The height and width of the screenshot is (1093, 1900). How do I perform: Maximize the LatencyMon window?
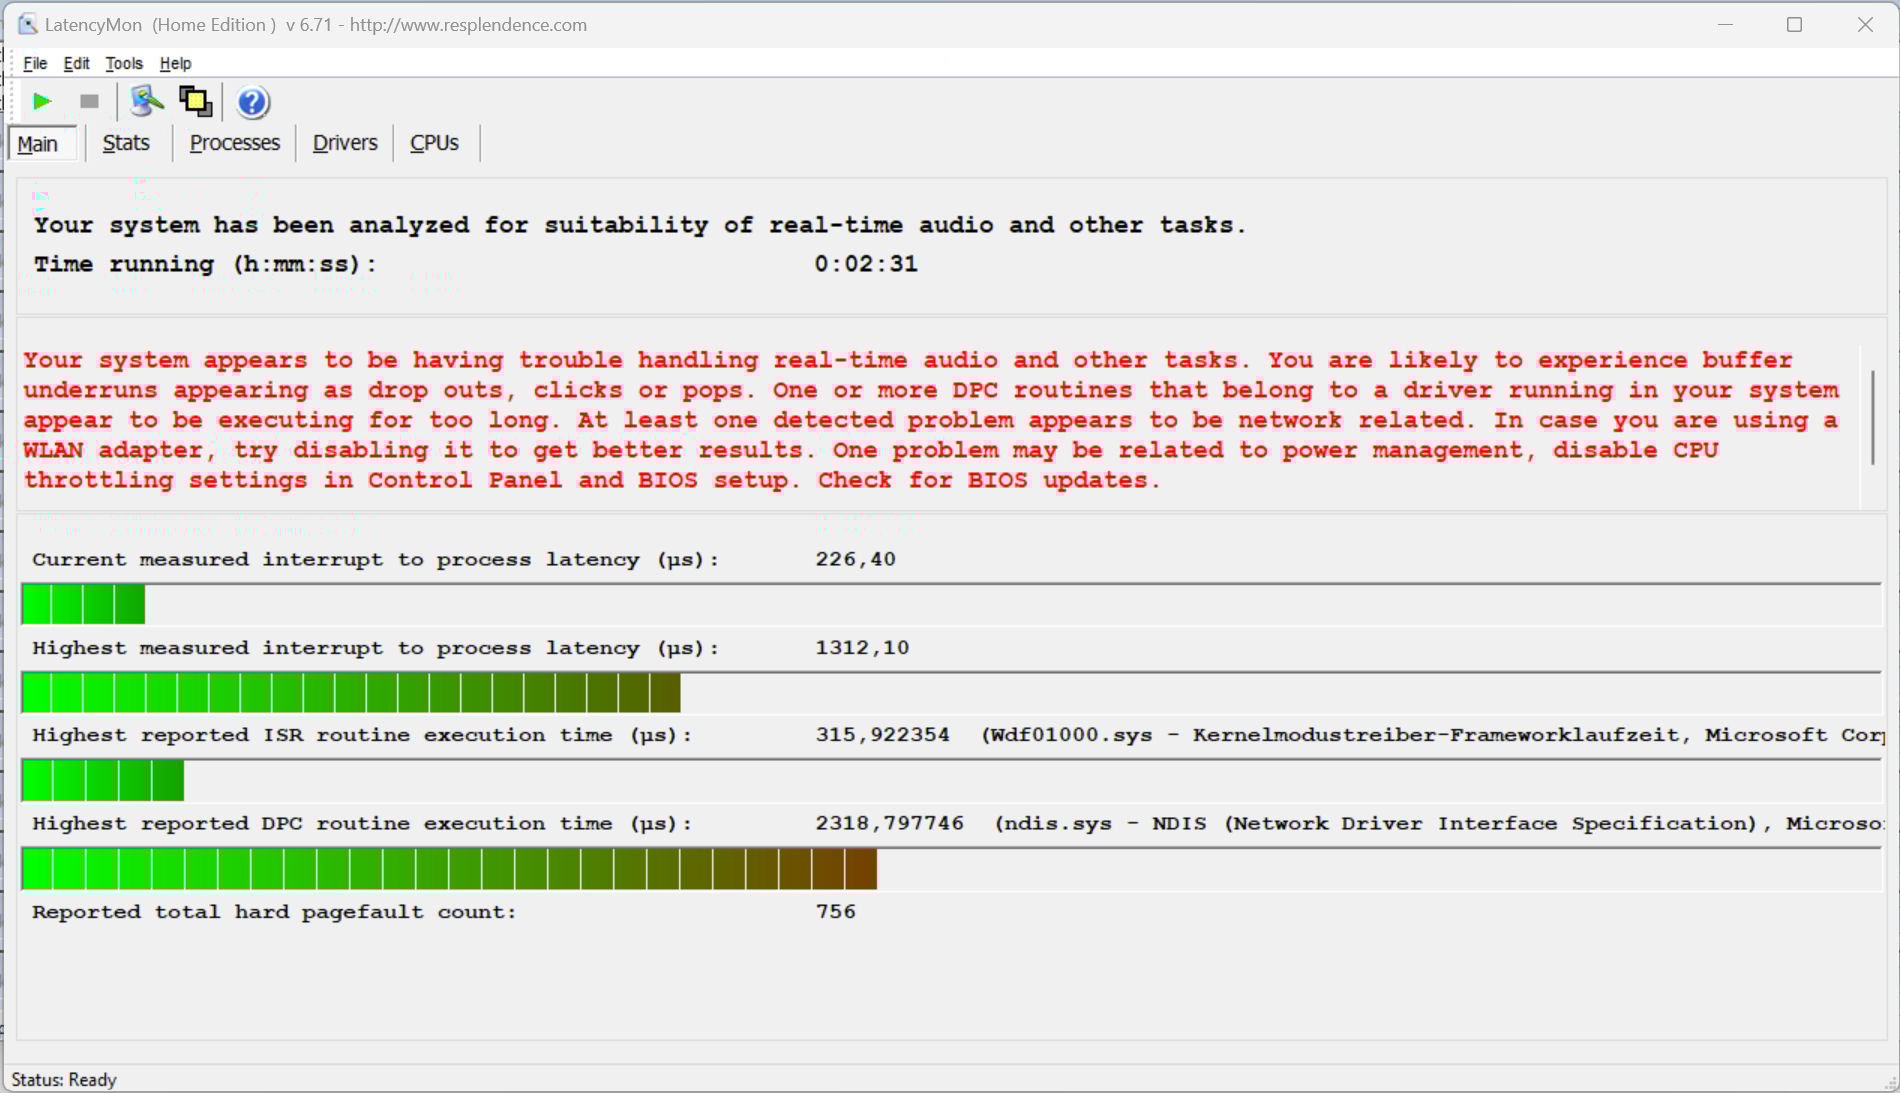pos(1795,24)
